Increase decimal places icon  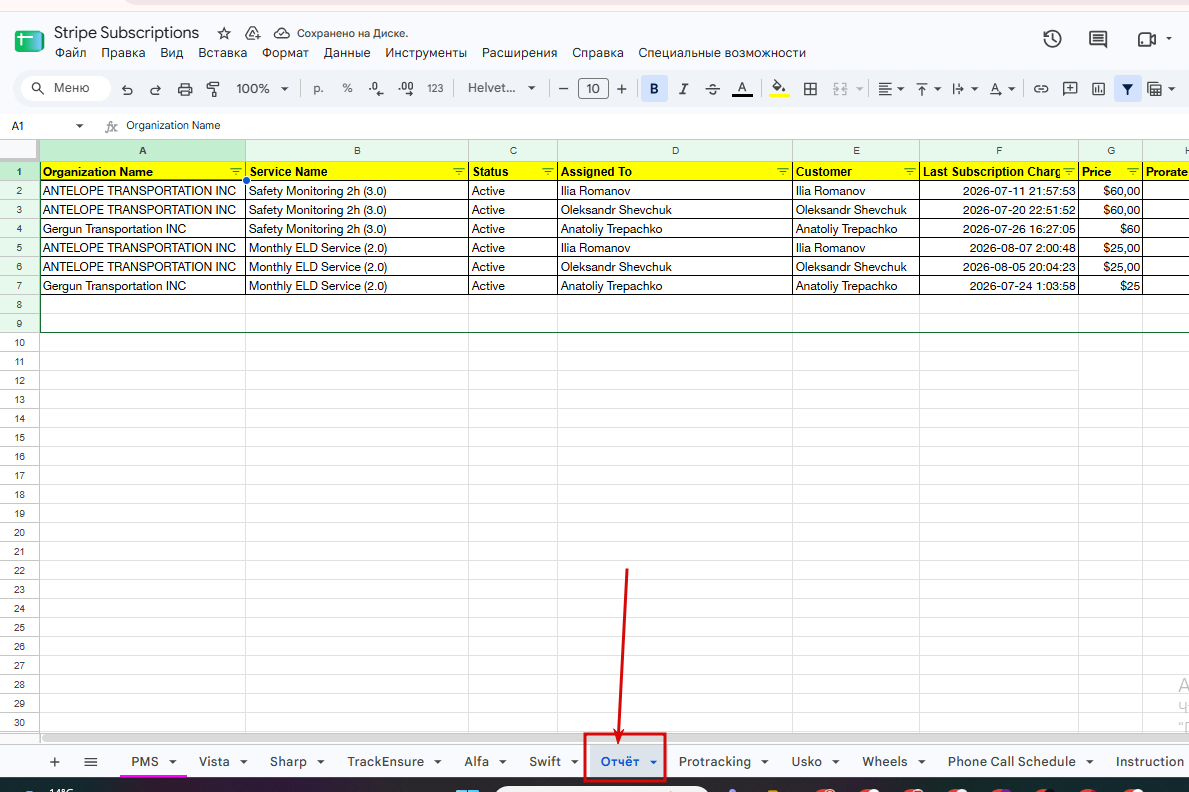(406, 89)
